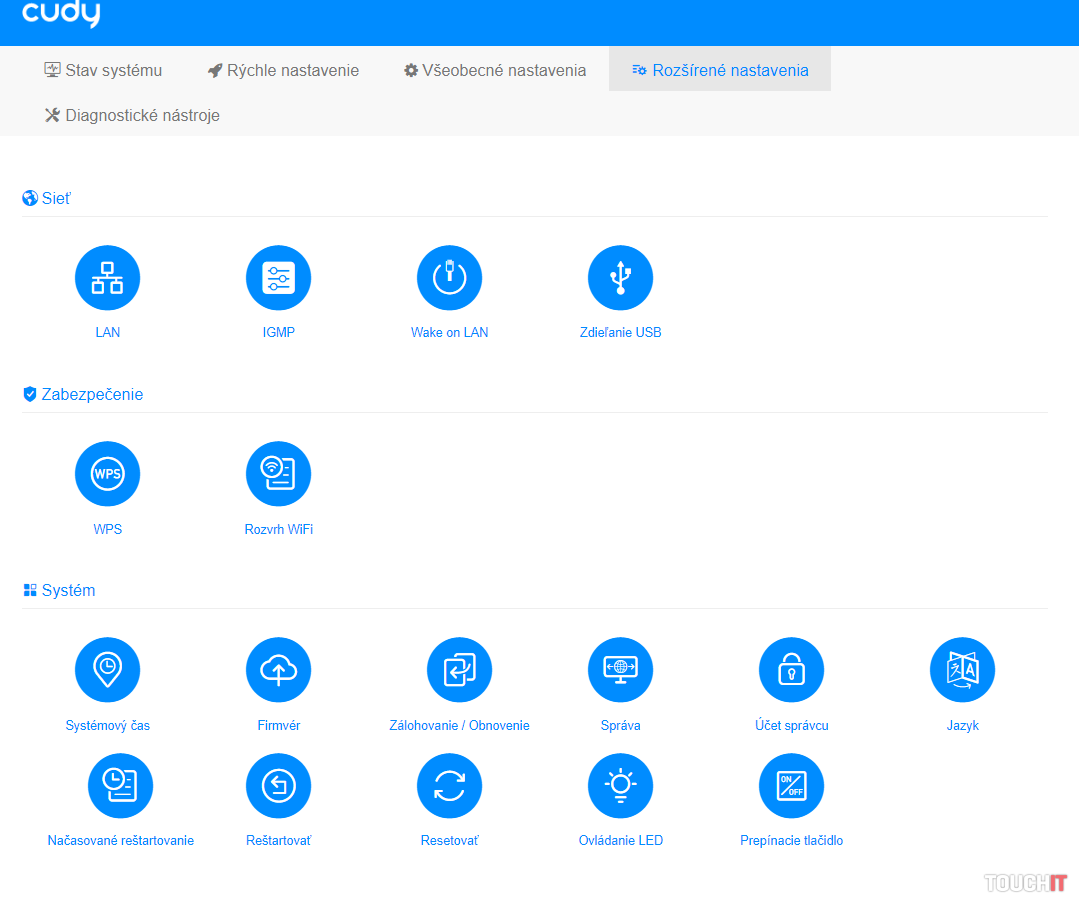Open the Firmvér cloud upload icon
The image size is (1079, 903).
(278, 670)
